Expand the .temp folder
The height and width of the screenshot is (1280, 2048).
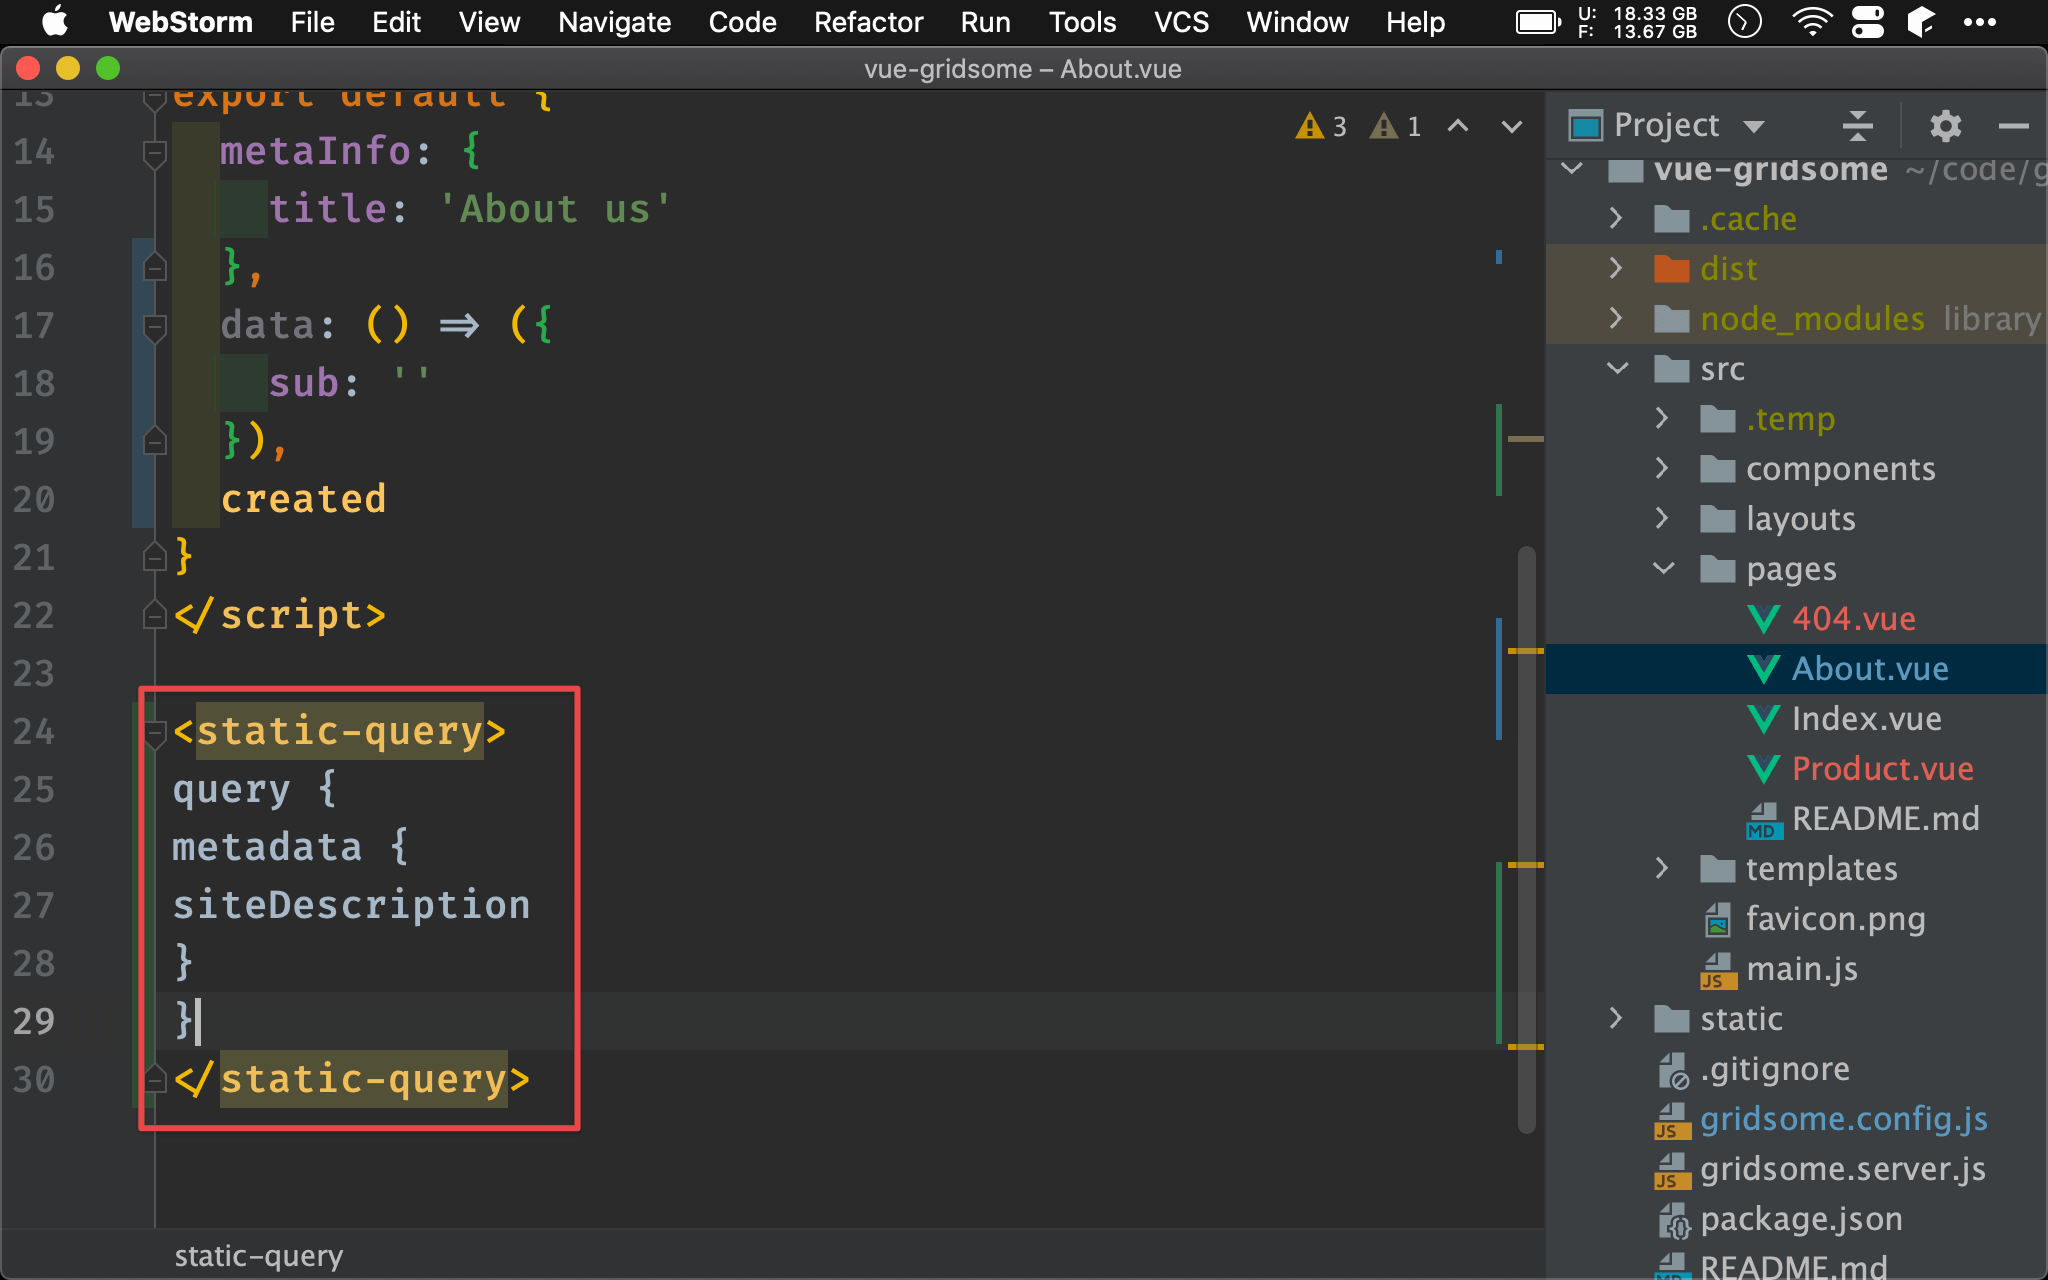click(1662, 418)
